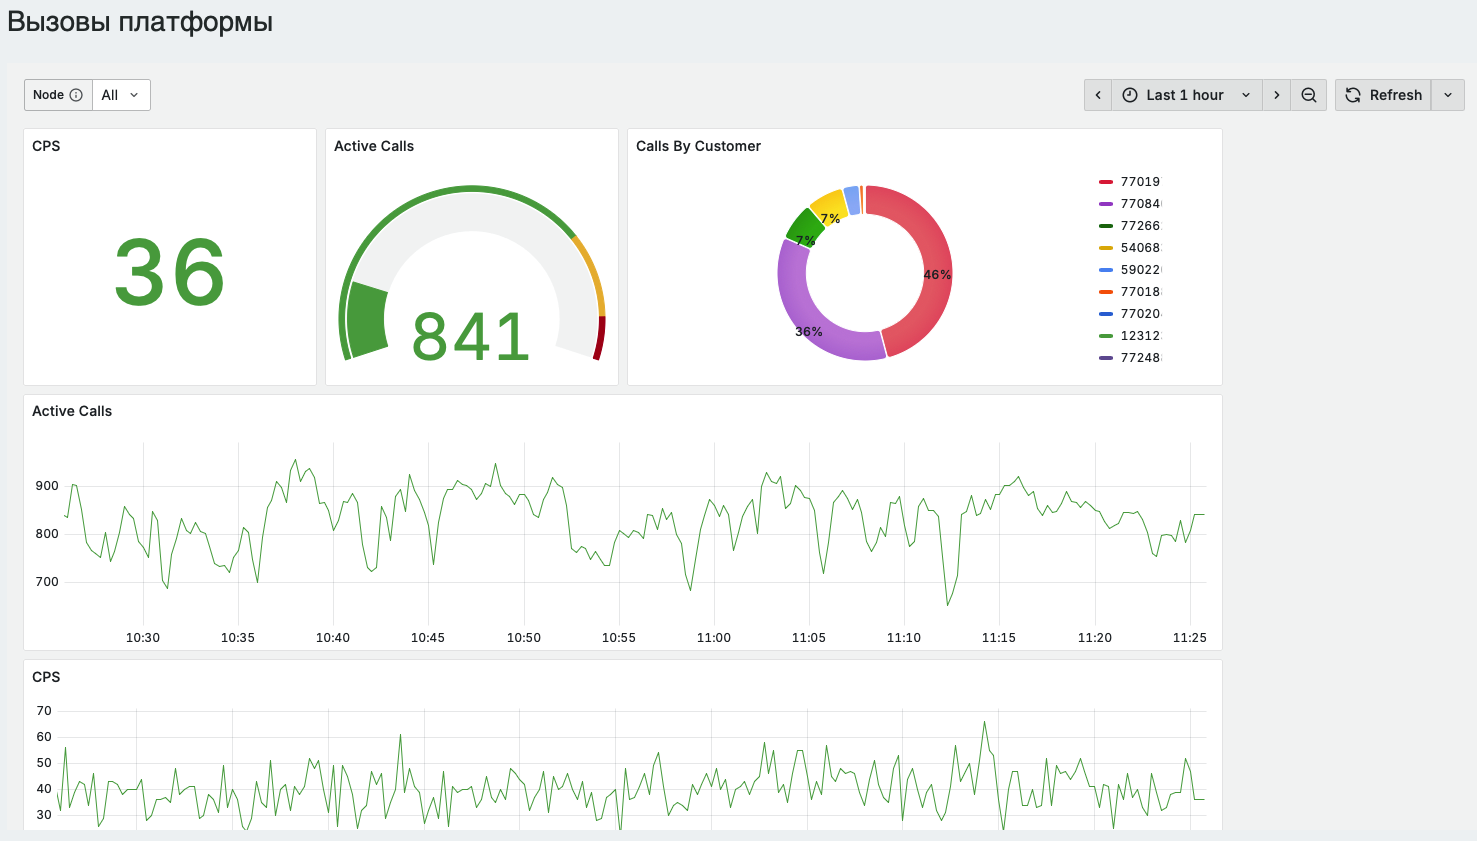
Task: Click the CPS stat panel title
Action: click(x=46, y=146)
